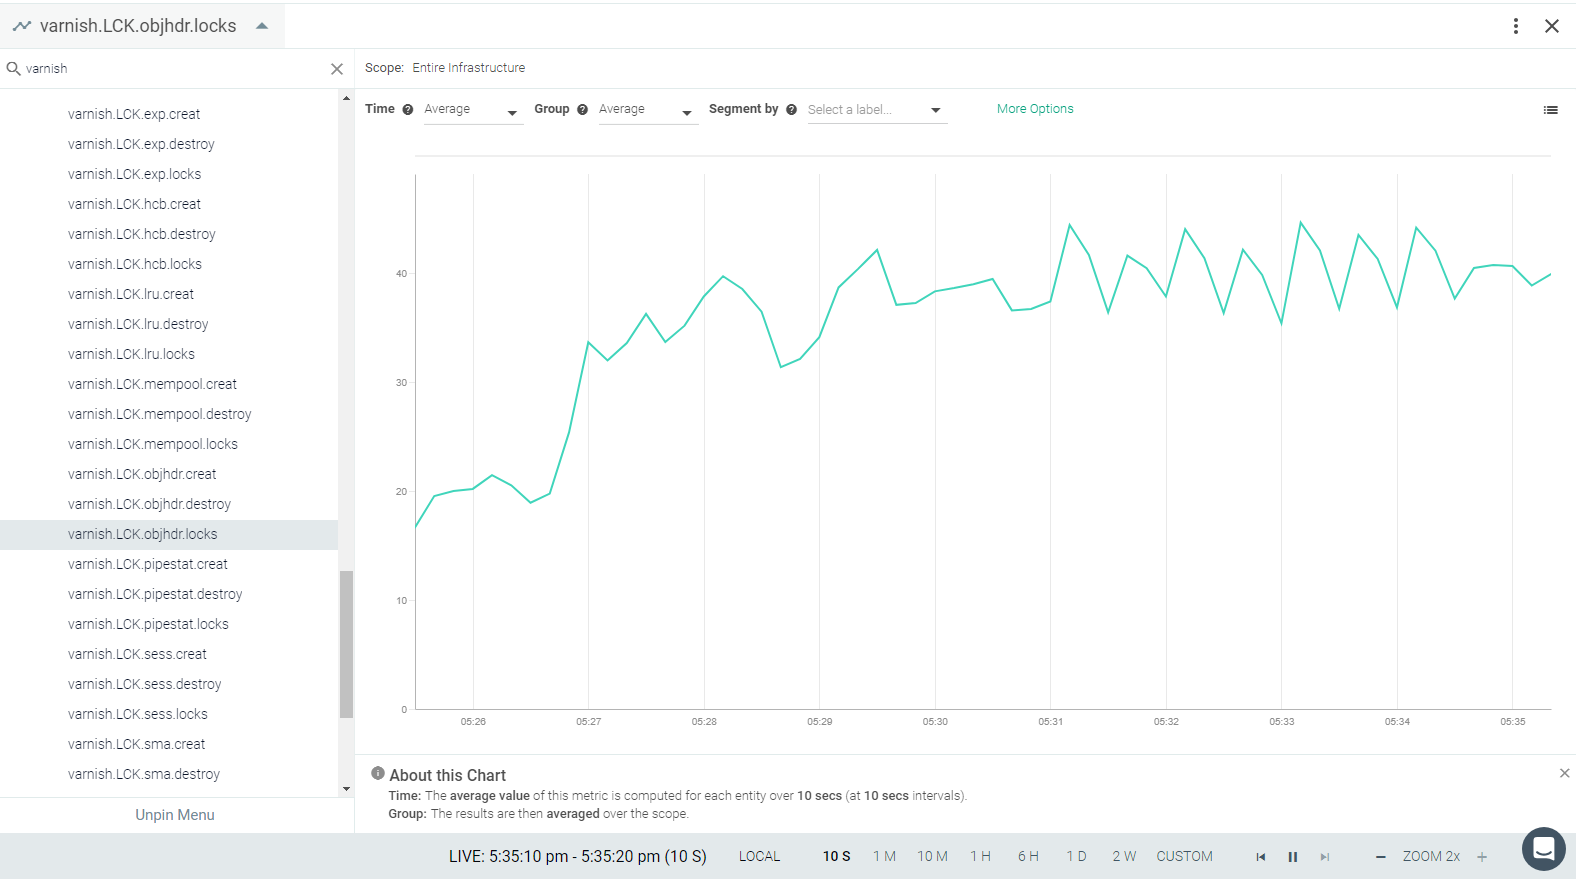This screenshot has height=879, width=1576.
Task: Select the 1 M time range
Action: click(884, 857)
